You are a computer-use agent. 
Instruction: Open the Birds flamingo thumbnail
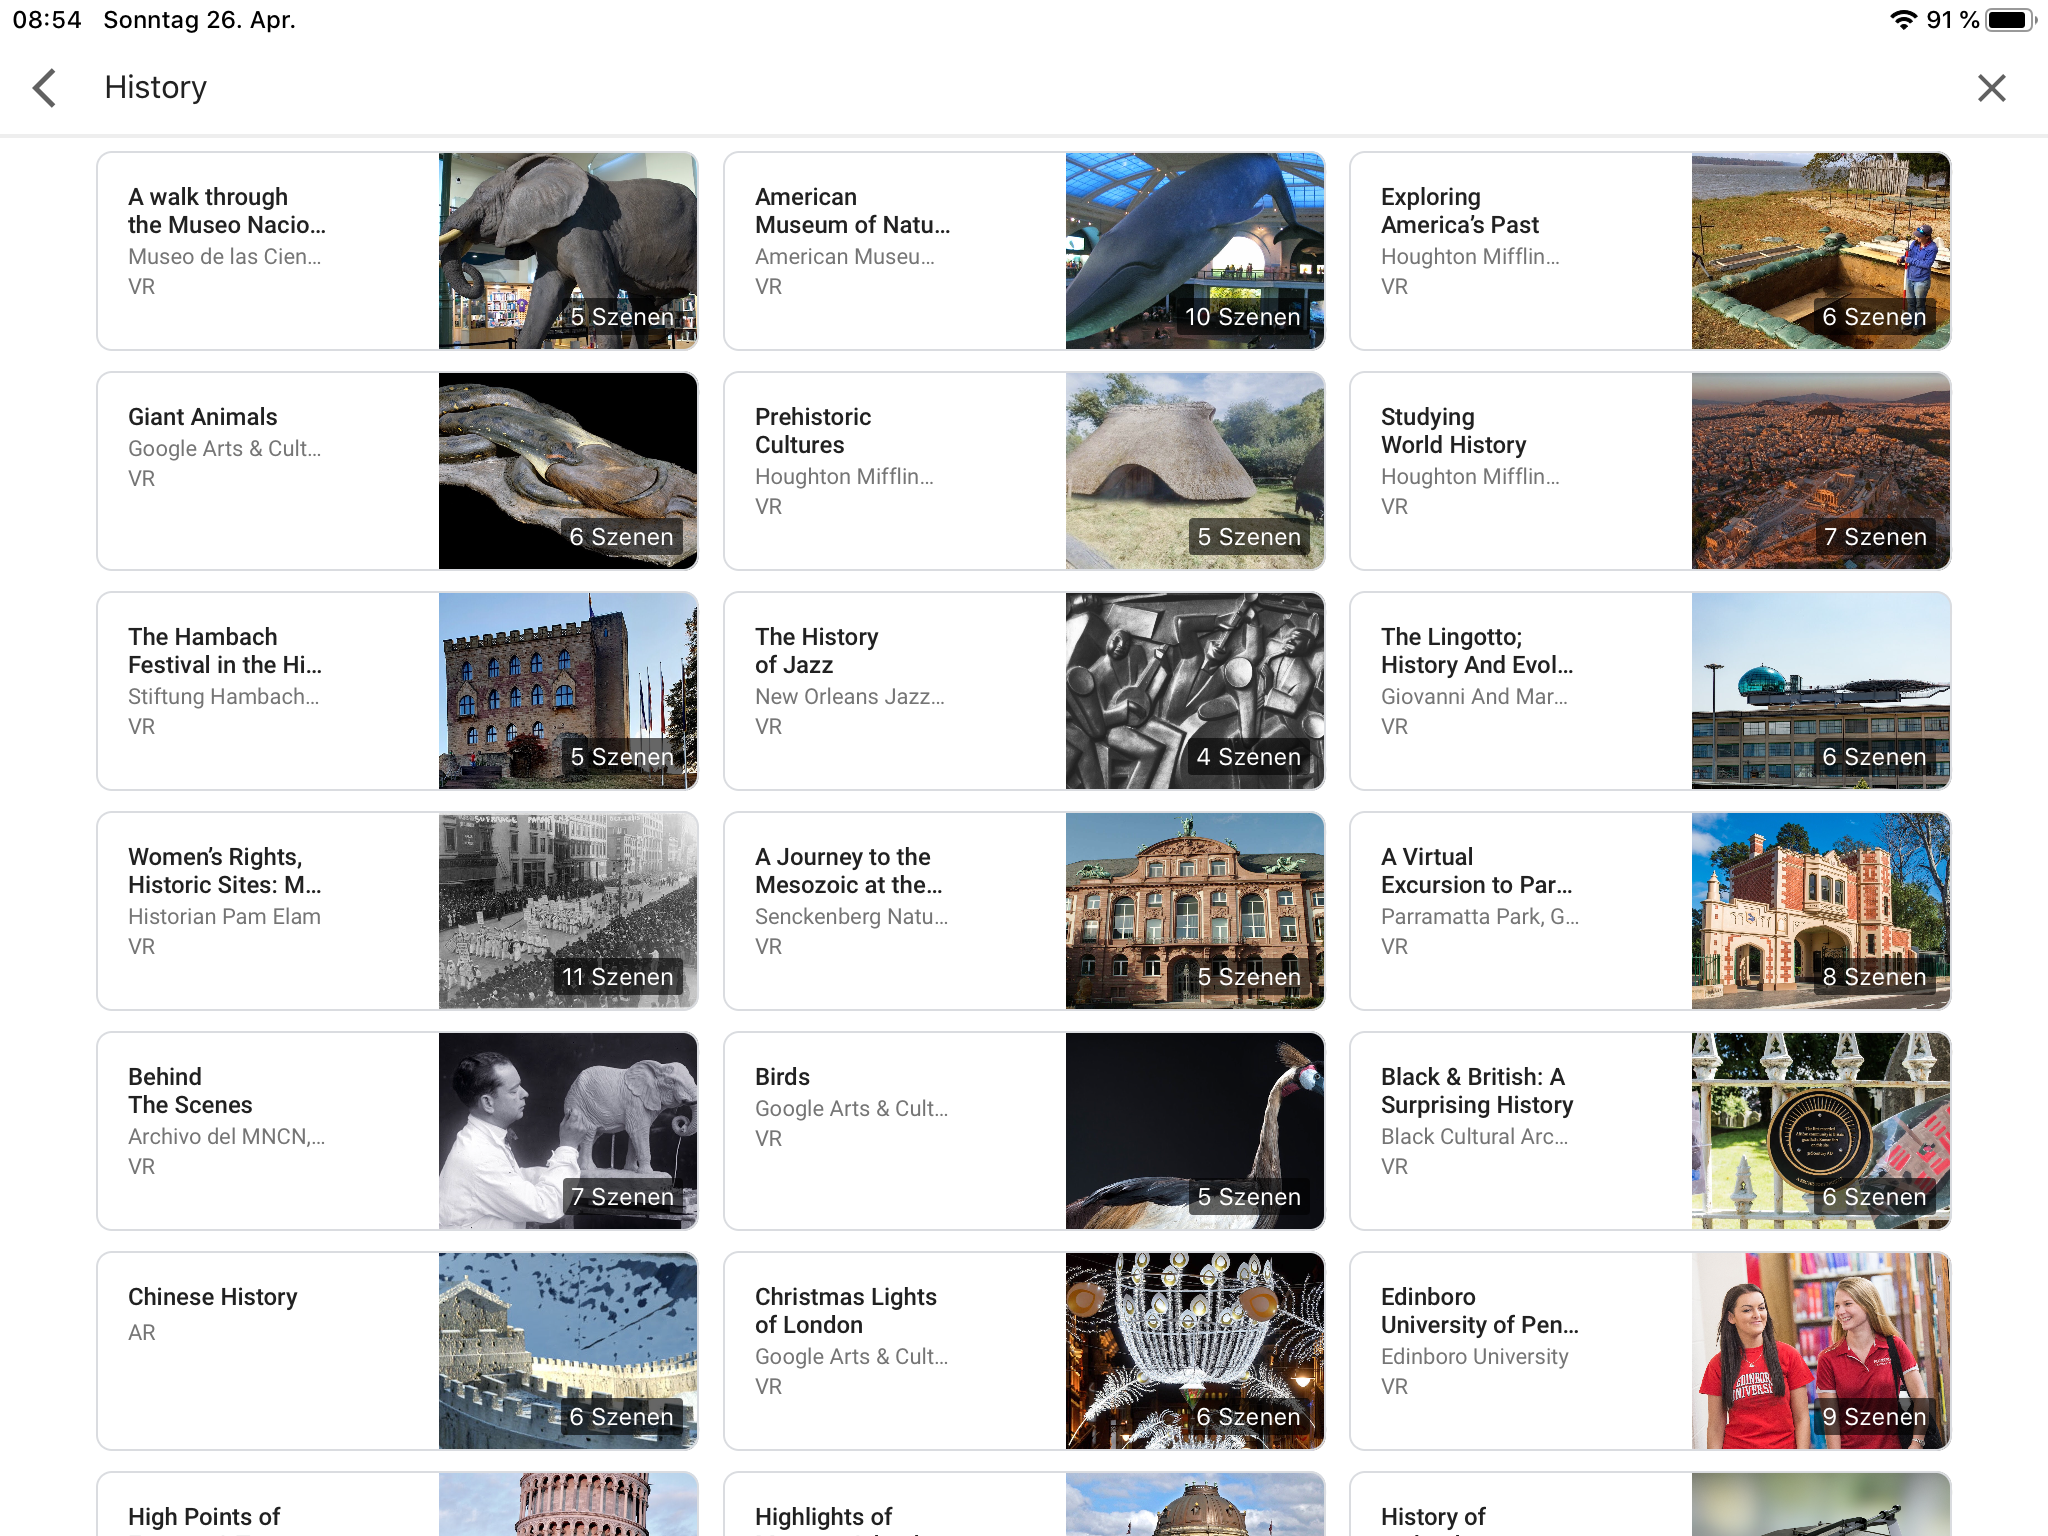pos(1195,1131)
